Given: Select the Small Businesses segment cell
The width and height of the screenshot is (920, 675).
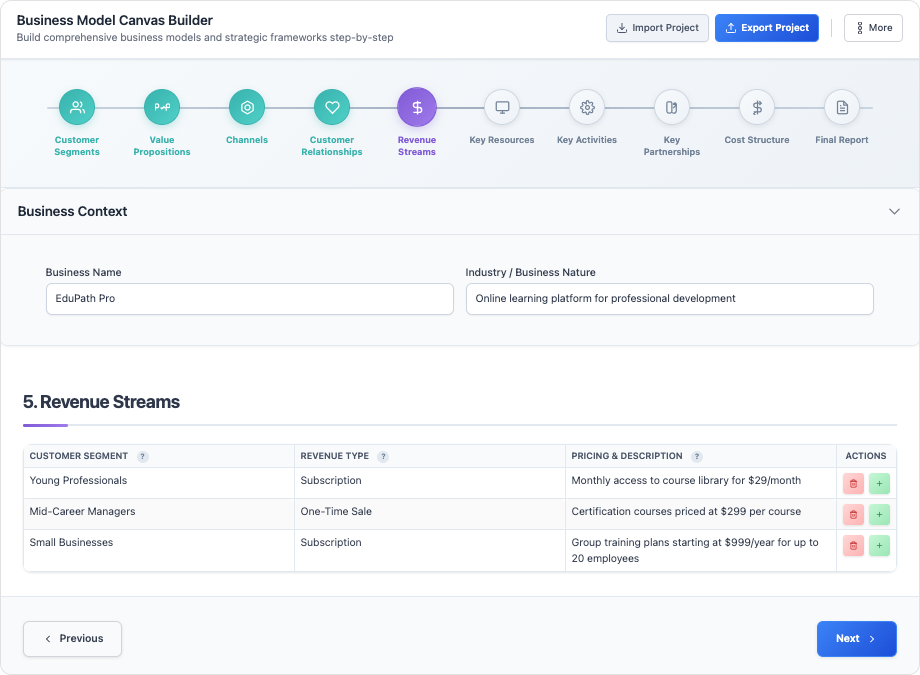Looking at the screenshot, I should (159, 551).
